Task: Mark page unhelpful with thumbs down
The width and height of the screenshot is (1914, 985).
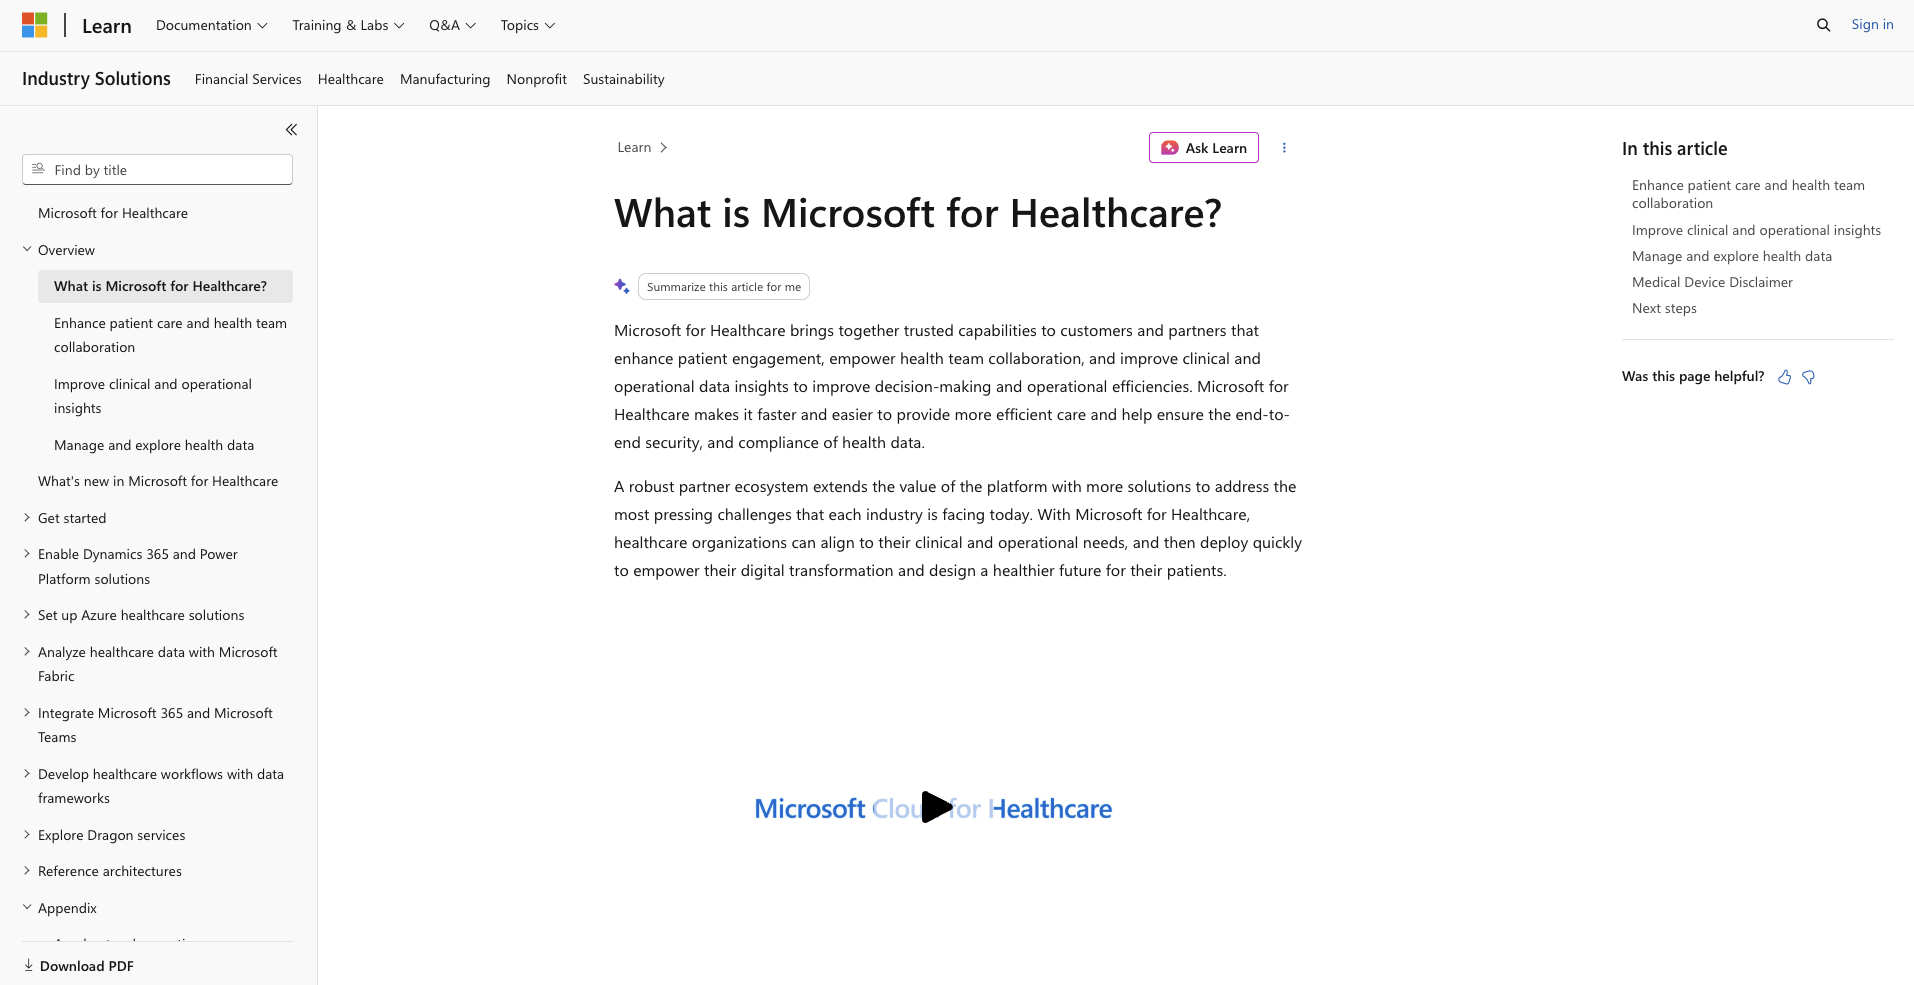Action: 1808,377
